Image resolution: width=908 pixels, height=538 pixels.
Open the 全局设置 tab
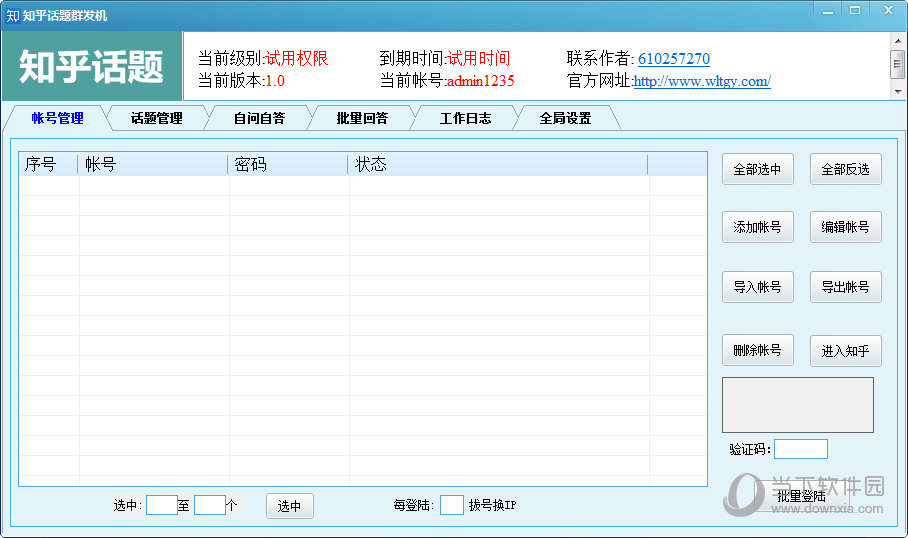(x=566, y=118)
